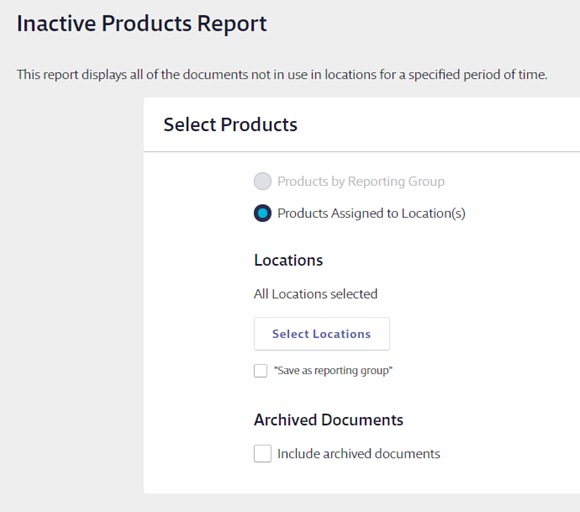The width and height of the screenshot is (580, 512).
Task: Click the Products Assigned to Location(s) label text
Action: pos(371,213)
